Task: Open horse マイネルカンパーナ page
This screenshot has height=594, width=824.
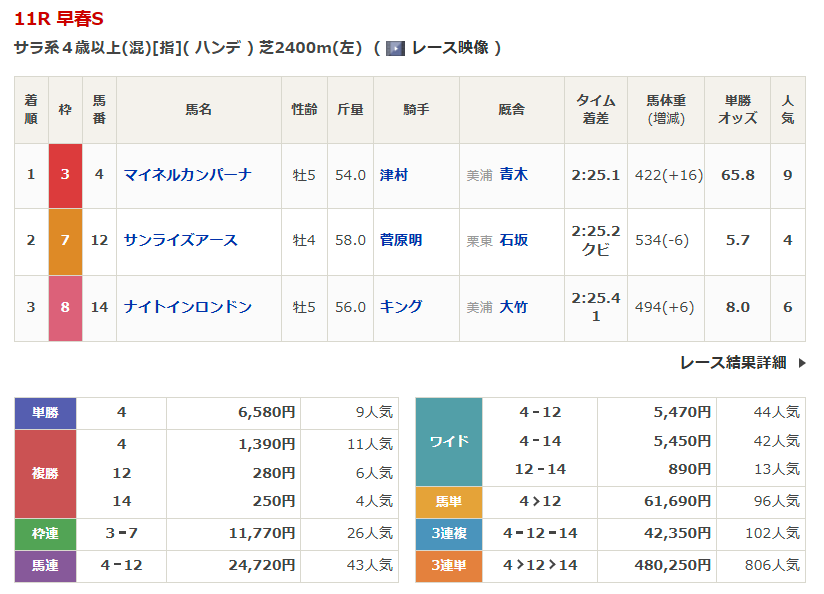Action: point(187,175)
